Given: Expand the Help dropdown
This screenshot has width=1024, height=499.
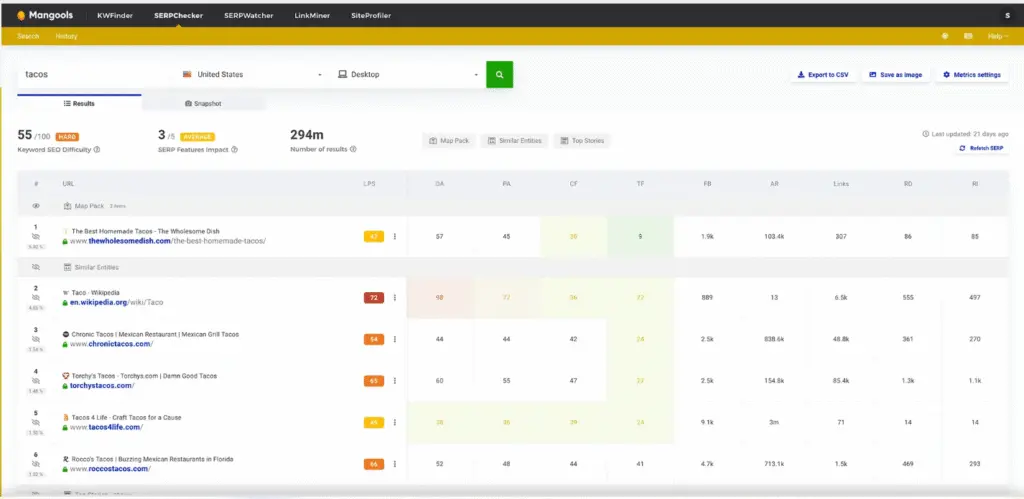Looking at the screenshot, I should tap(998, 37).
